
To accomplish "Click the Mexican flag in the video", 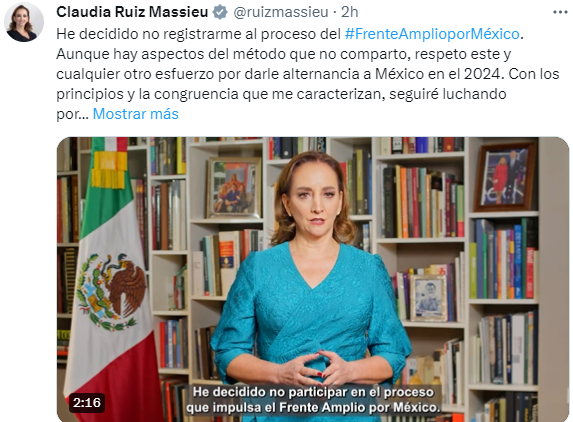I will coord(111,280).
